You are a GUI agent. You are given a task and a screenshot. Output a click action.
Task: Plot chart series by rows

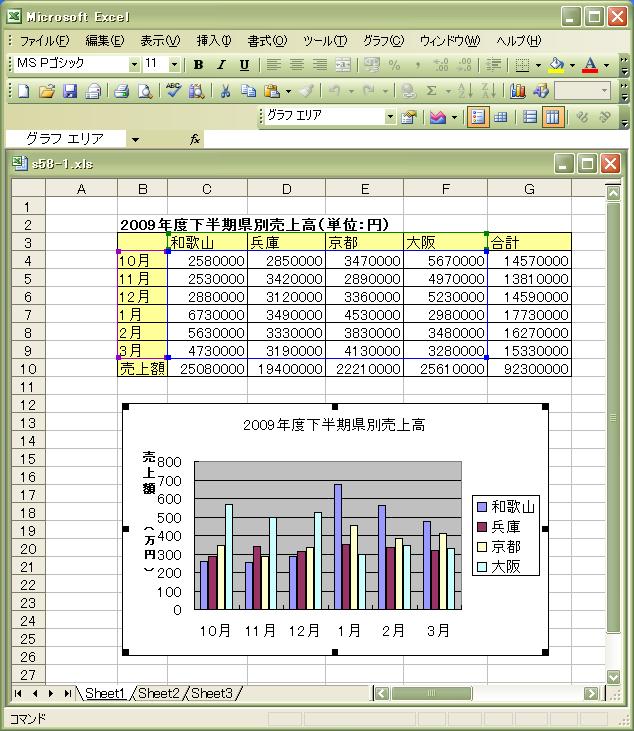[530, 117]
